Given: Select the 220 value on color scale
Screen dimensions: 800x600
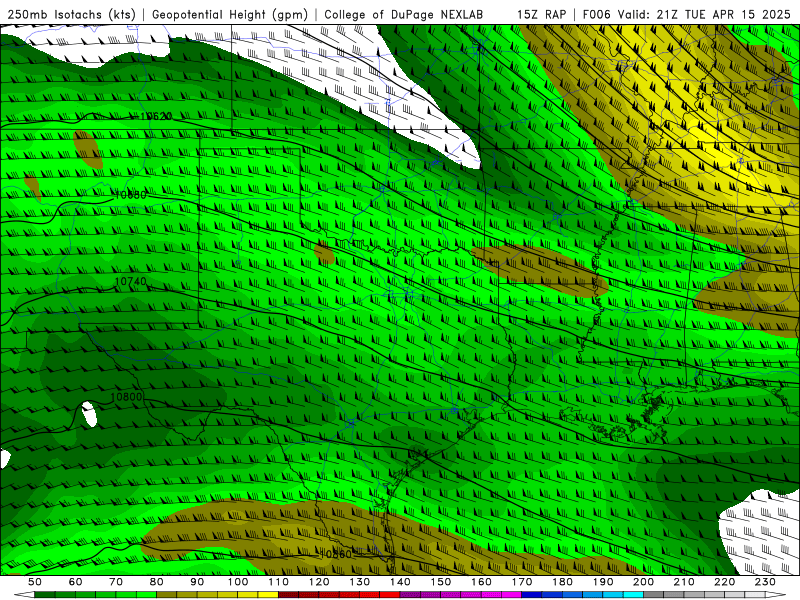Looking at the screenshot, I should (724, 582).
